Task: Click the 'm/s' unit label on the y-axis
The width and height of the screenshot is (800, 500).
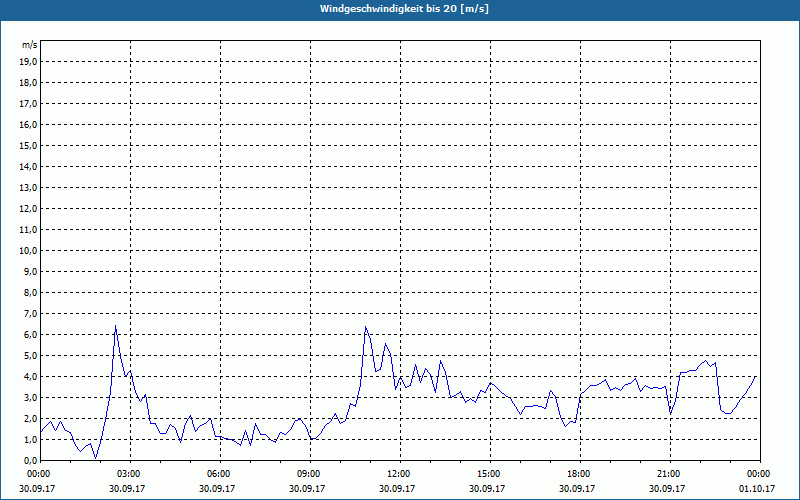Action: 30,45
